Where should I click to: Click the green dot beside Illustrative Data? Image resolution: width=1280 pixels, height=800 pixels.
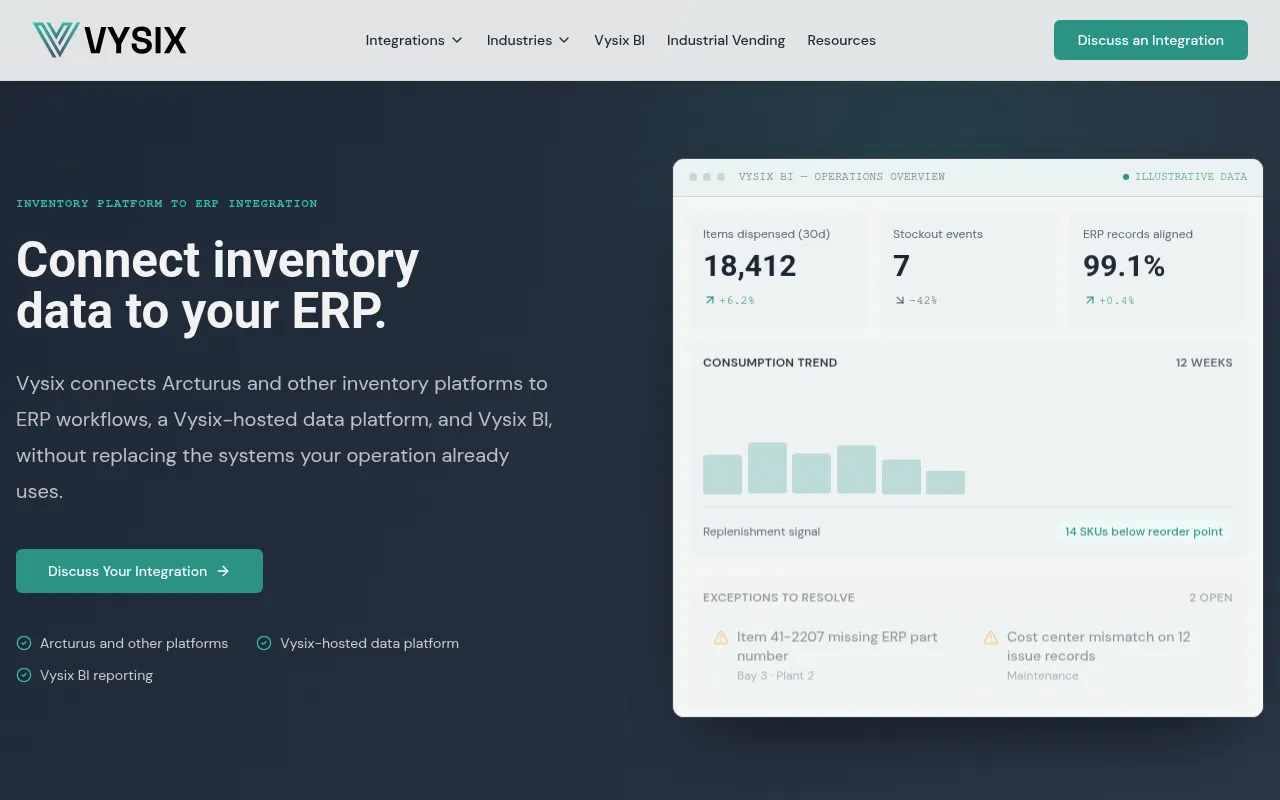pyautogui.click(x=1126, y=177)
